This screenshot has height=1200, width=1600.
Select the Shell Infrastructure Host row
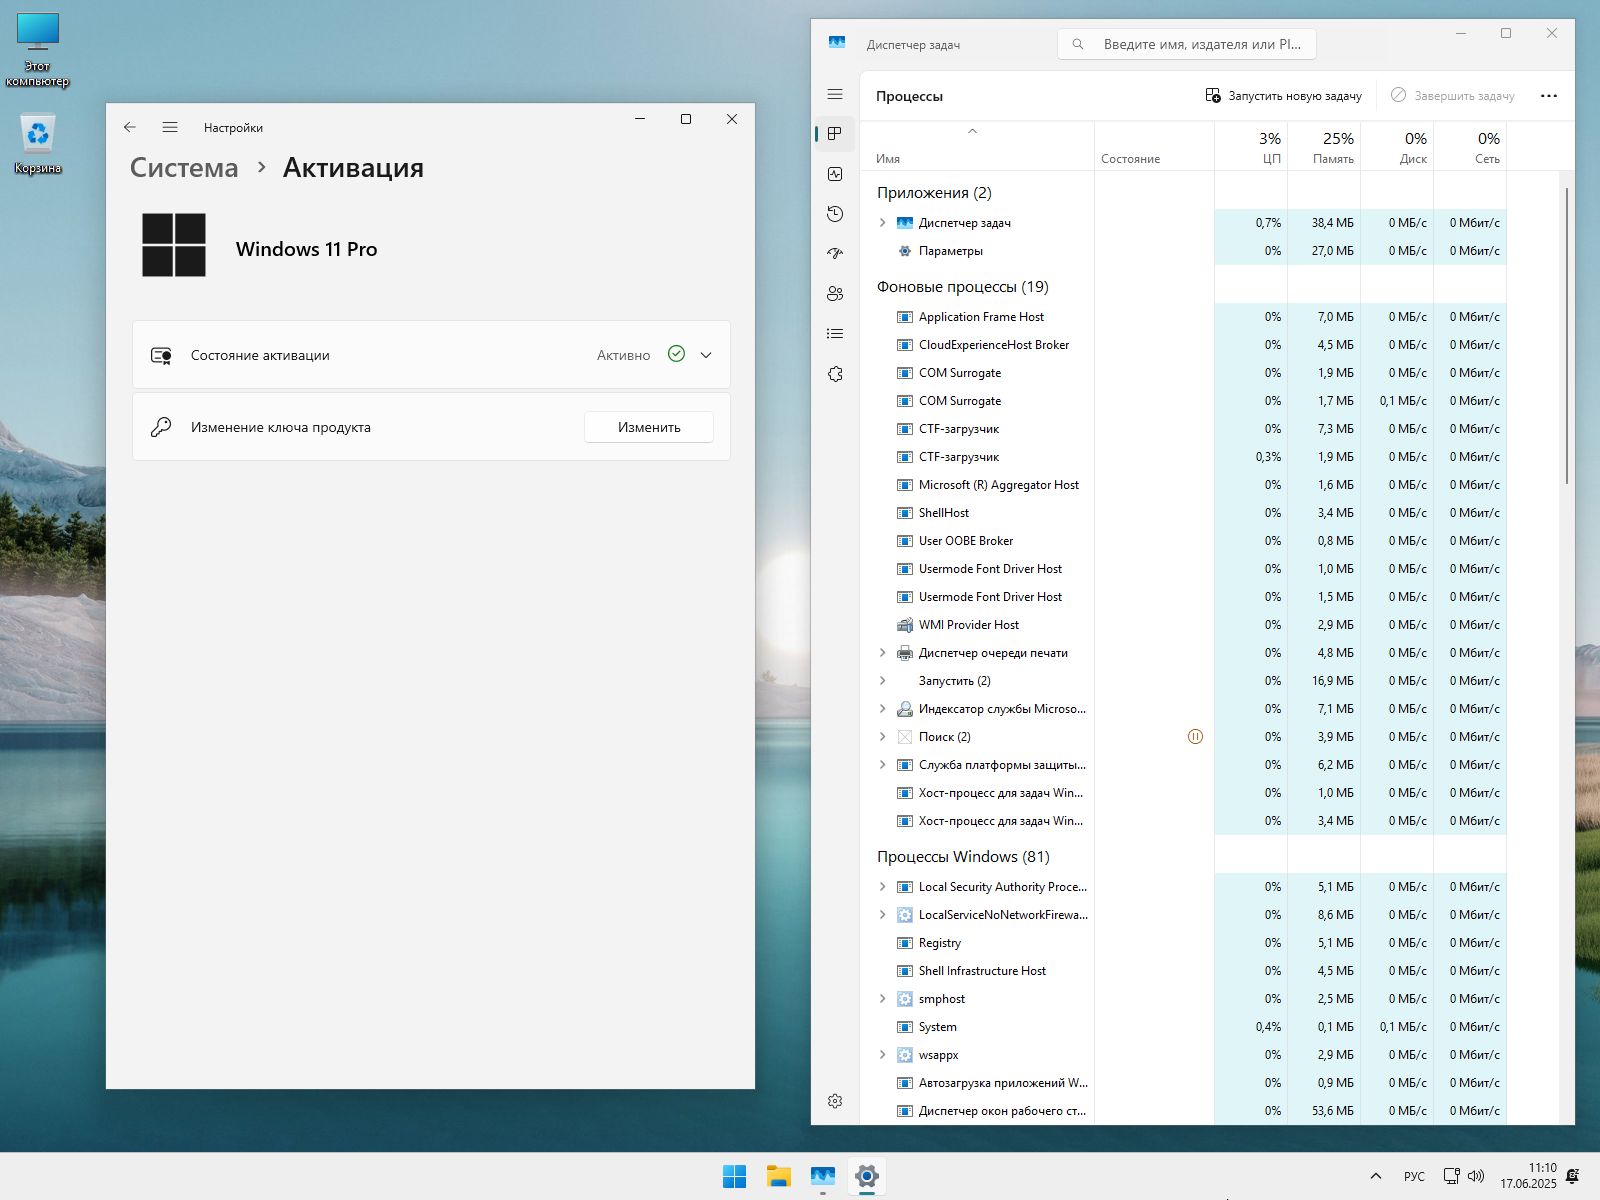point(1183,971)
